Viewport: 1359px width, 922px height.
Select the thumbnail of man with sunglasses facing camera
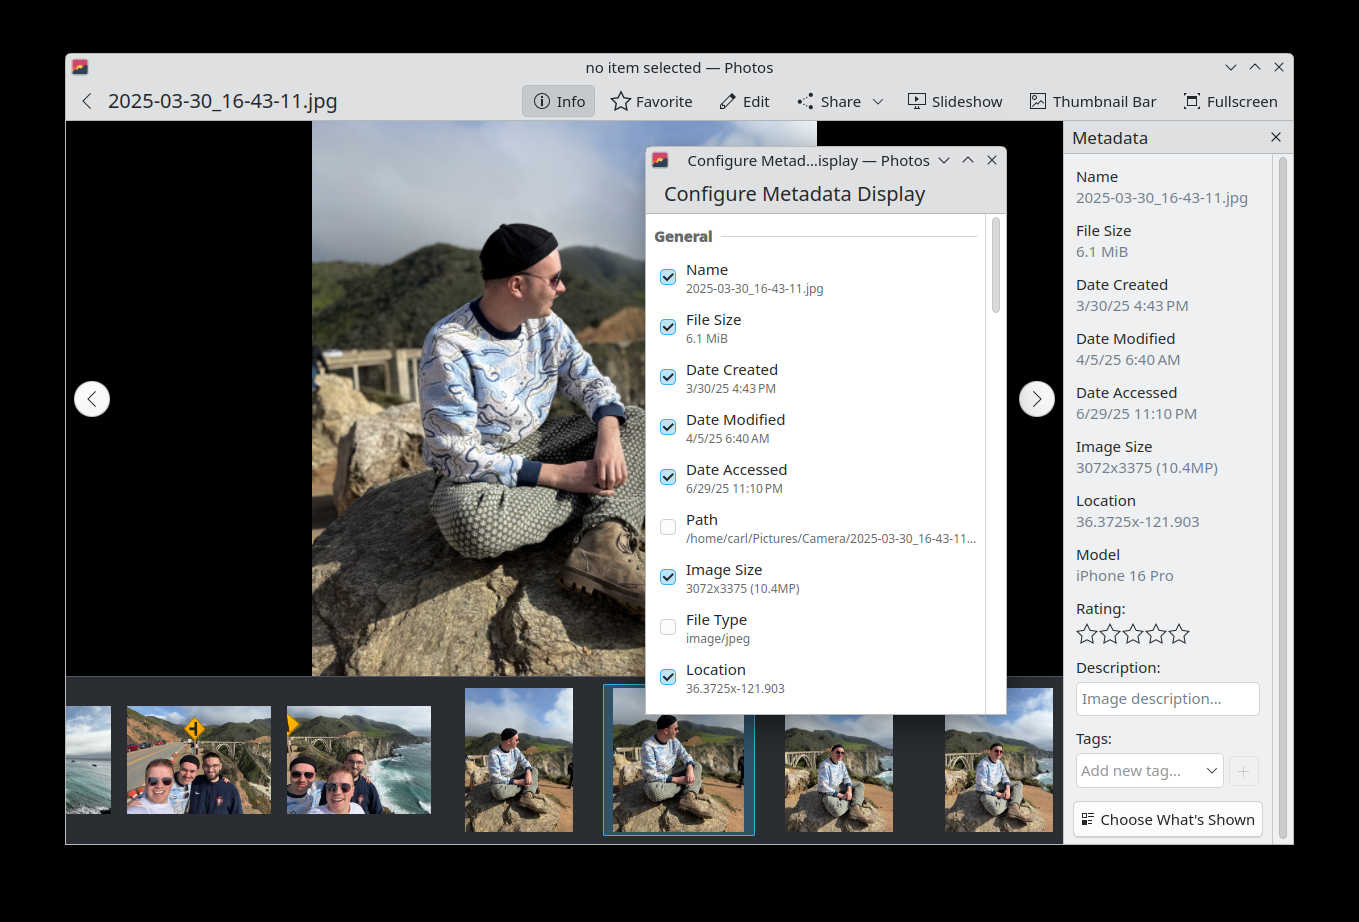839,773
